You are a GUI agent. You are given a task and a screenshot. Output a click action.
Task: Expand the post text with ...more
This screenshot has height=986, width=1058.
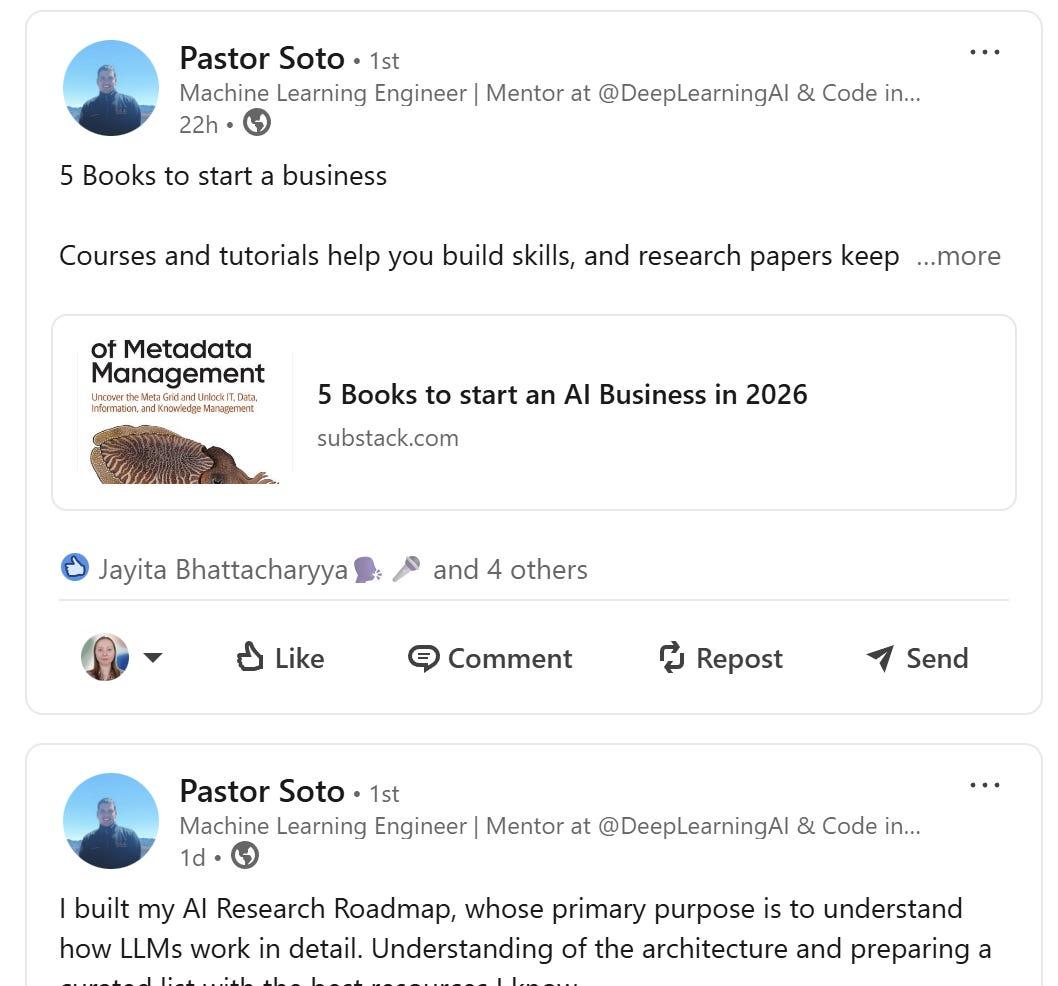(x=958, y=256)
